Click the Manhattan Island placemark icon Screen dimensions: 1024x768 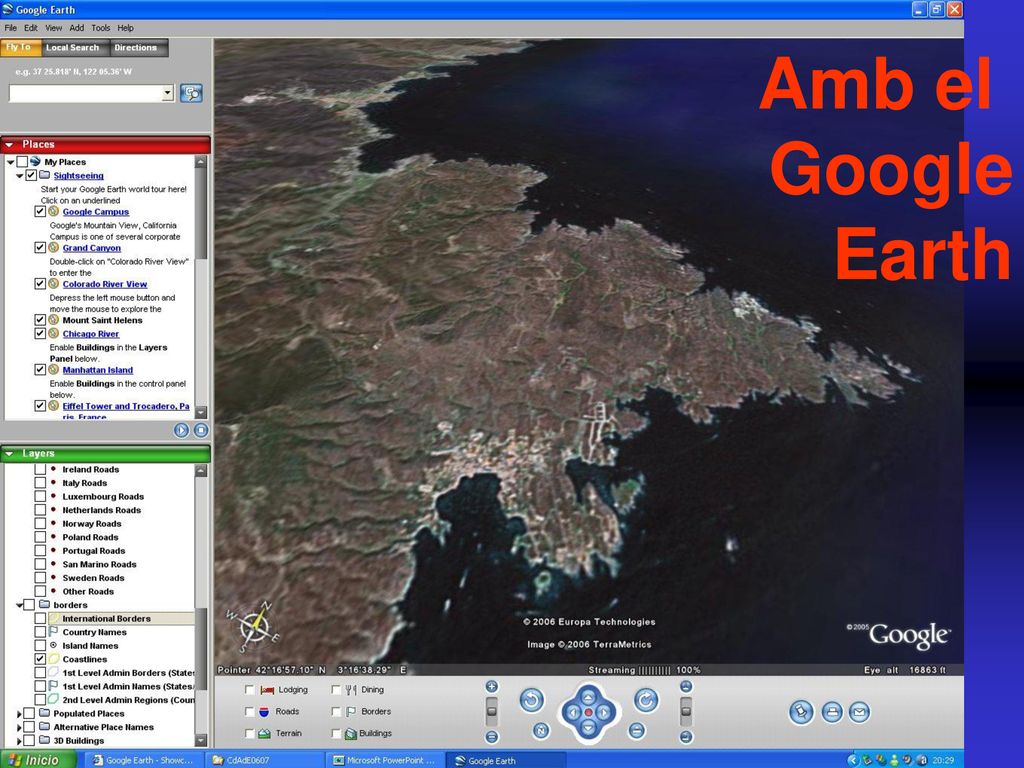[54, 370]
